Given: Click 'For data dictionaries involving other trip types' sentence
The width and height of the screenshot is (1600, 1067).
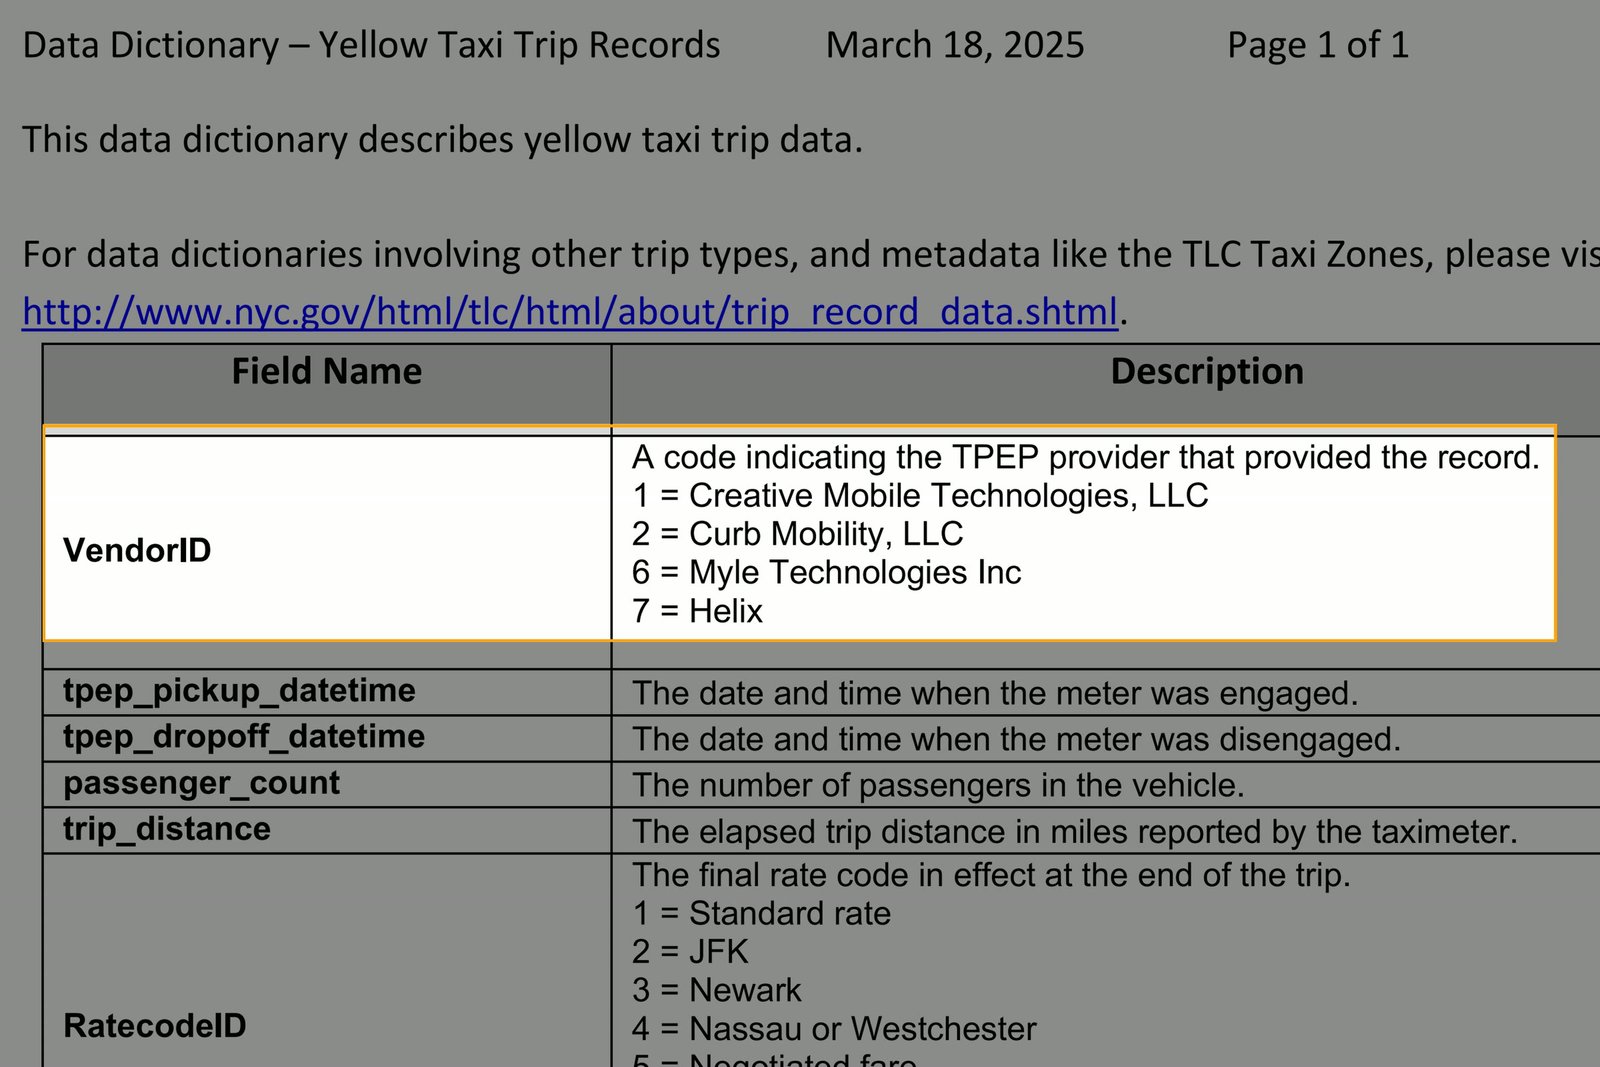Looking at the screenshot, I should 811,254.
